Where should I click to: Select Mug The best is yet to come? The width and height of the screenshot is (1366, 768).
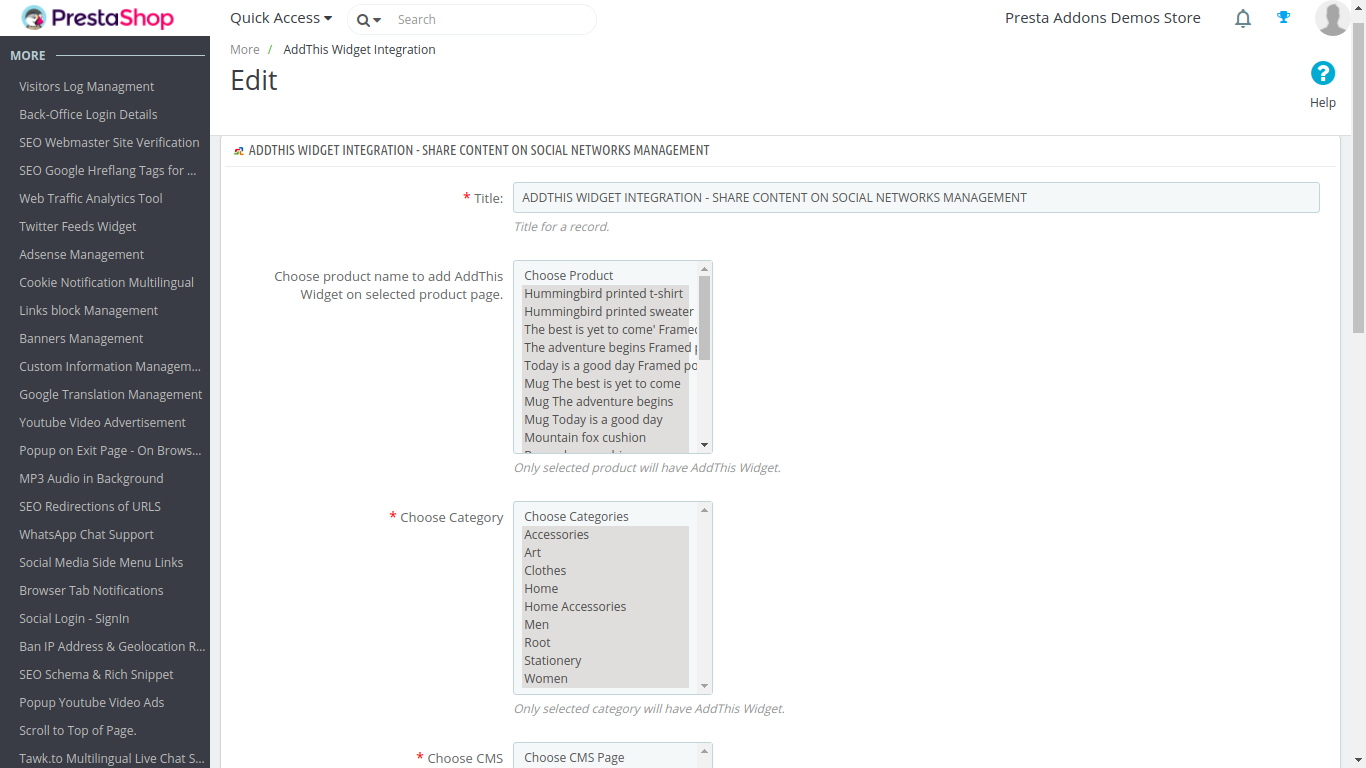(605, 383)
